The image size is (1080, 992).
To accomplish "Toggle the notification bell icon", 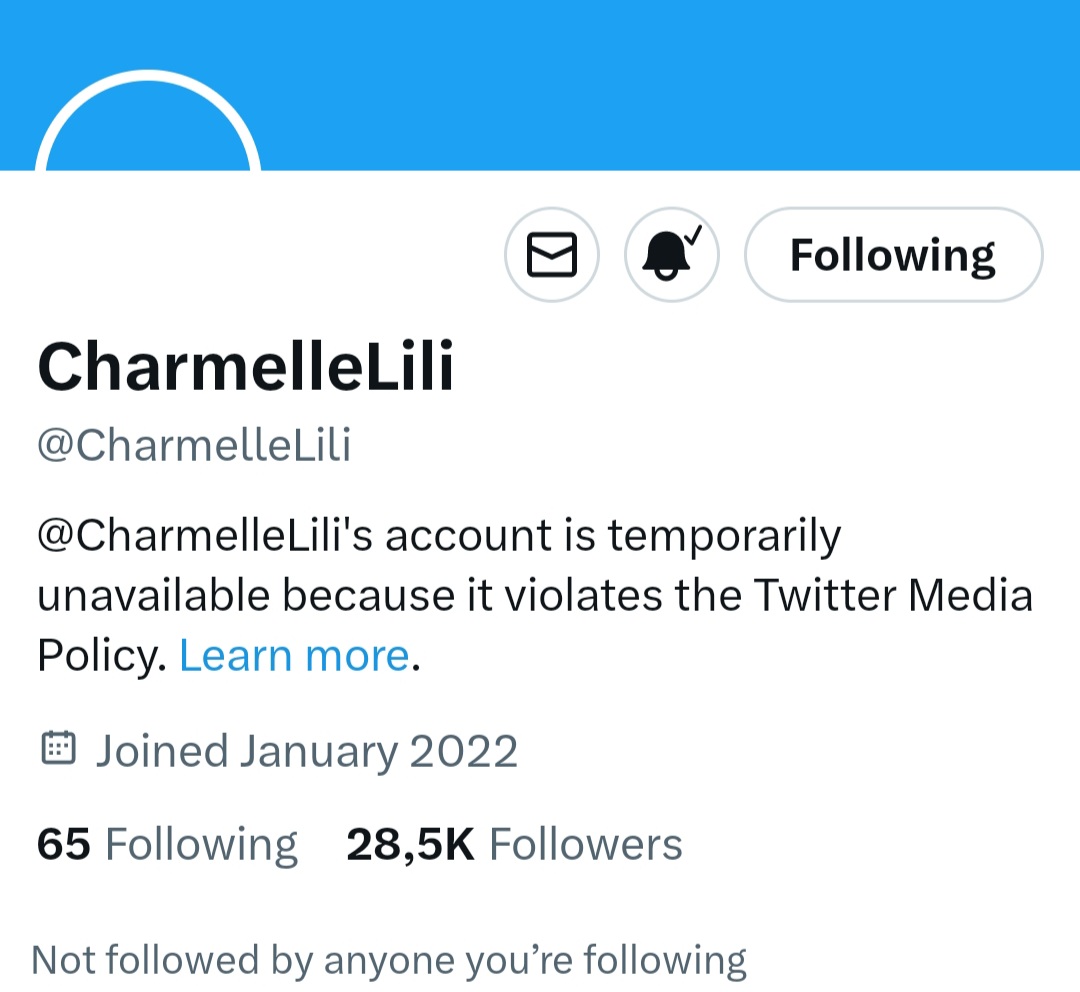I will [671, 255].
